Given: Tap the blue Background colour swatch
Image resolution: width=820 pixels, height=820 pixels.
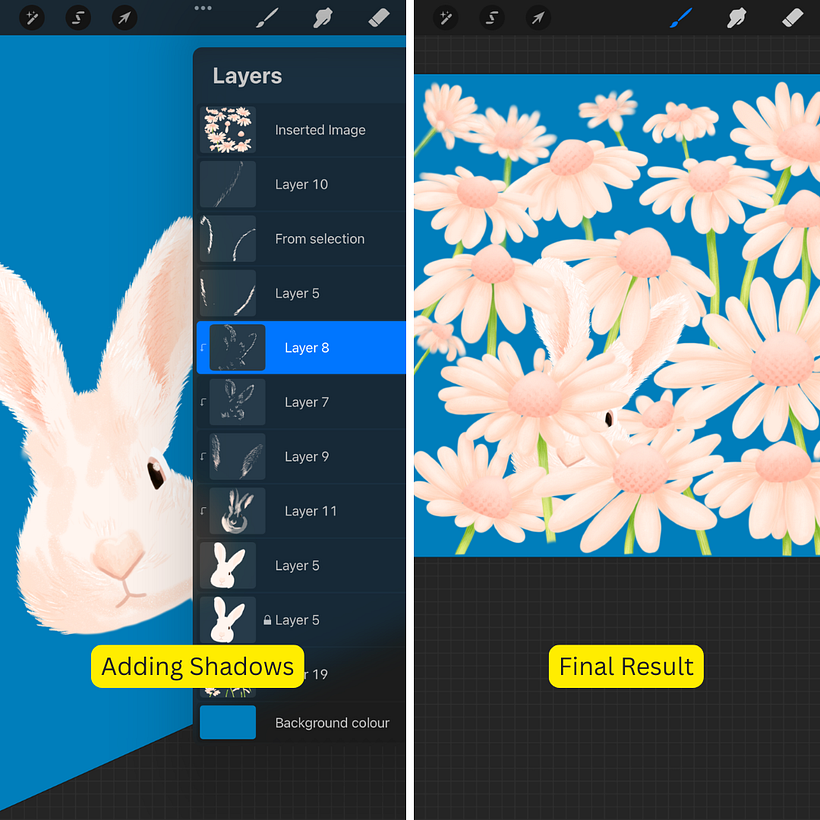Looking at the screenshot, I should point(228,723).
